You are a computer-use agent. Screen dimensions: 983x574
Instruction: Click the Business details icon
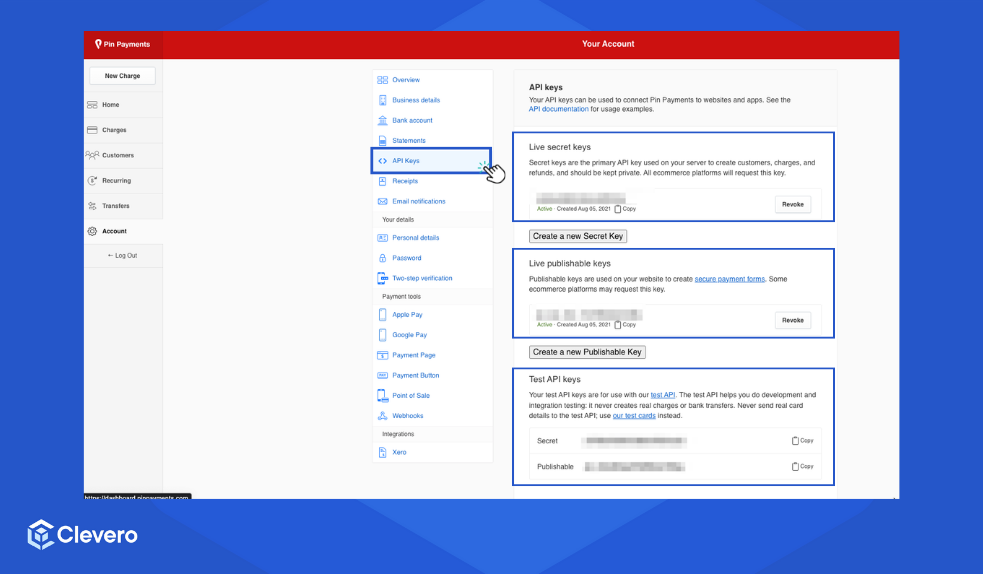[x=382, y=100]
